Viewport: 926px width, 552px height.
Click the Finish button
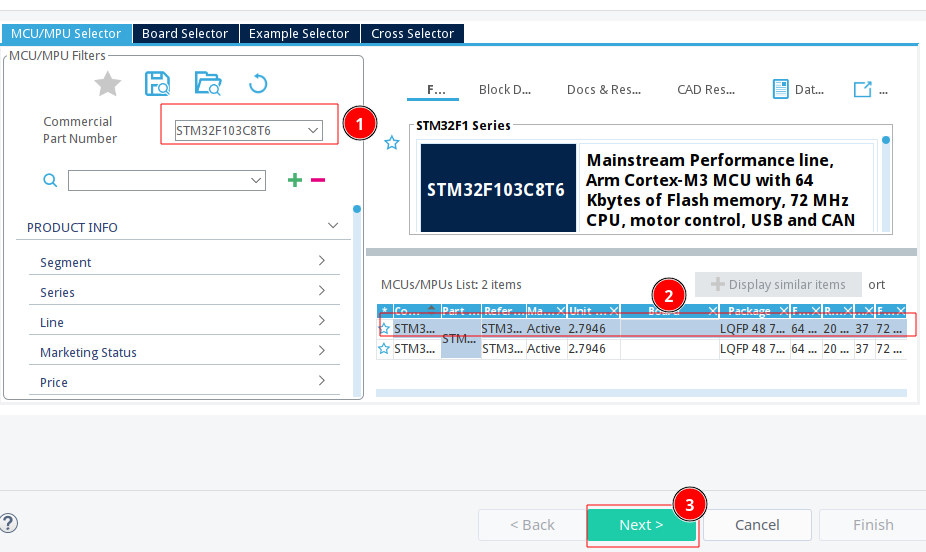pos(873,524)
